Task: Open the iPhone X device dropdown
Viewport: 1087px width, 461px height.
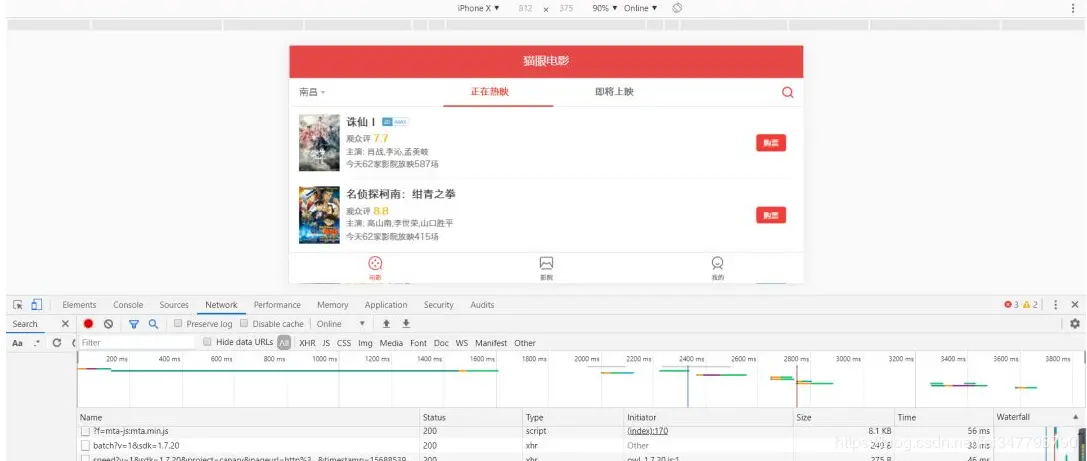Action: tap(478, 8)
